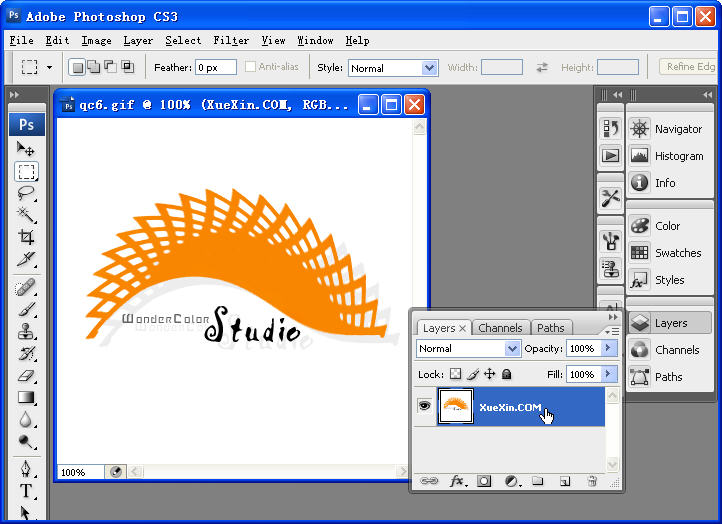Switch to the Channels tab
The width and height of the screenshot is (722, 524).
pos(500,328)
